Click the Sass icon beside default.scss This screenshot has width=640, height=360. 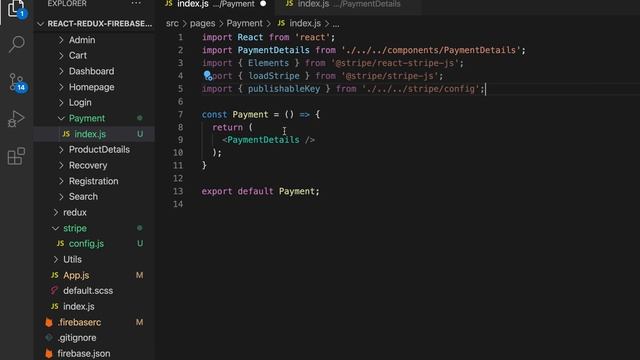tap(54, 291)
